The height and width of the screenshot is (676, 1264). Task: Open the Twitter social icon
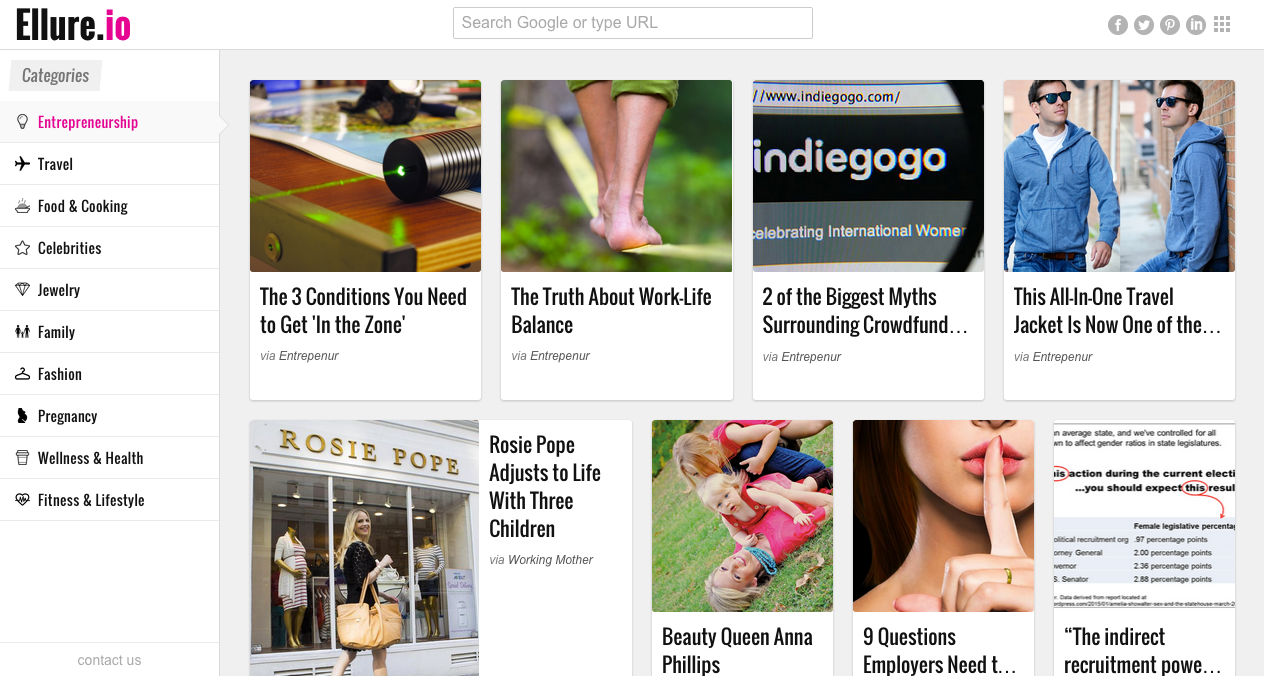point(1144,25)
